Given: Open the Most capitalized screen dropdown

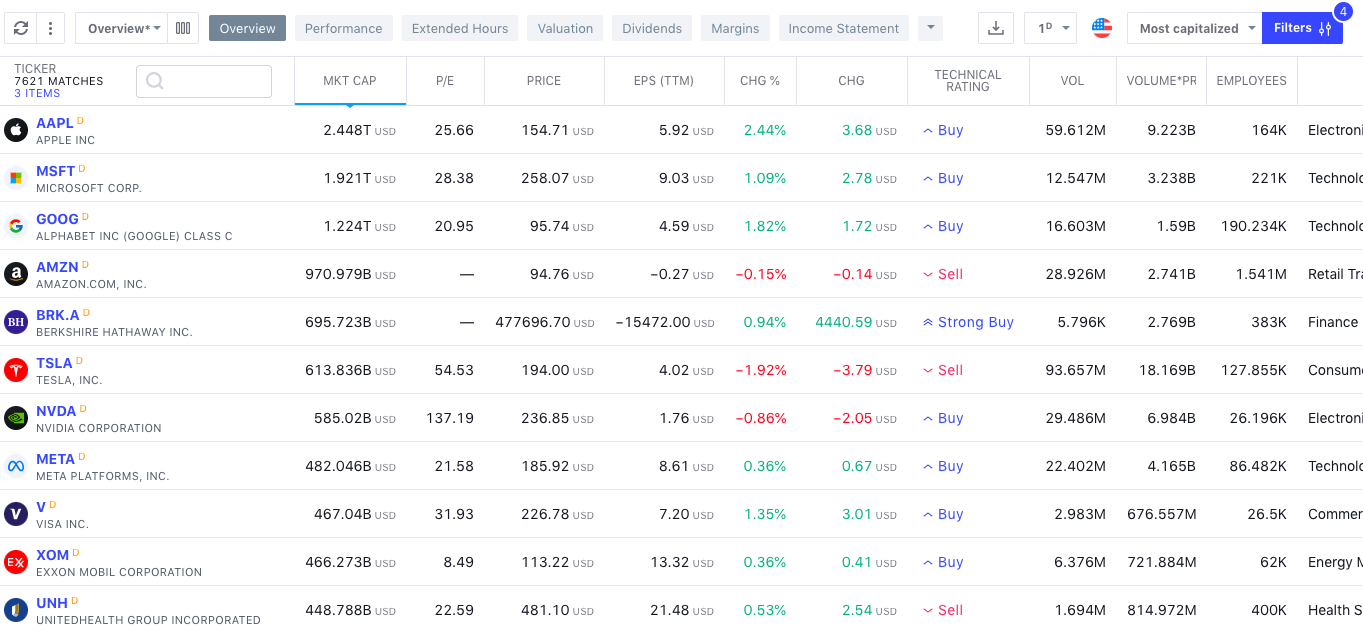Looking at the screenshot, I should coord(1194,28).
